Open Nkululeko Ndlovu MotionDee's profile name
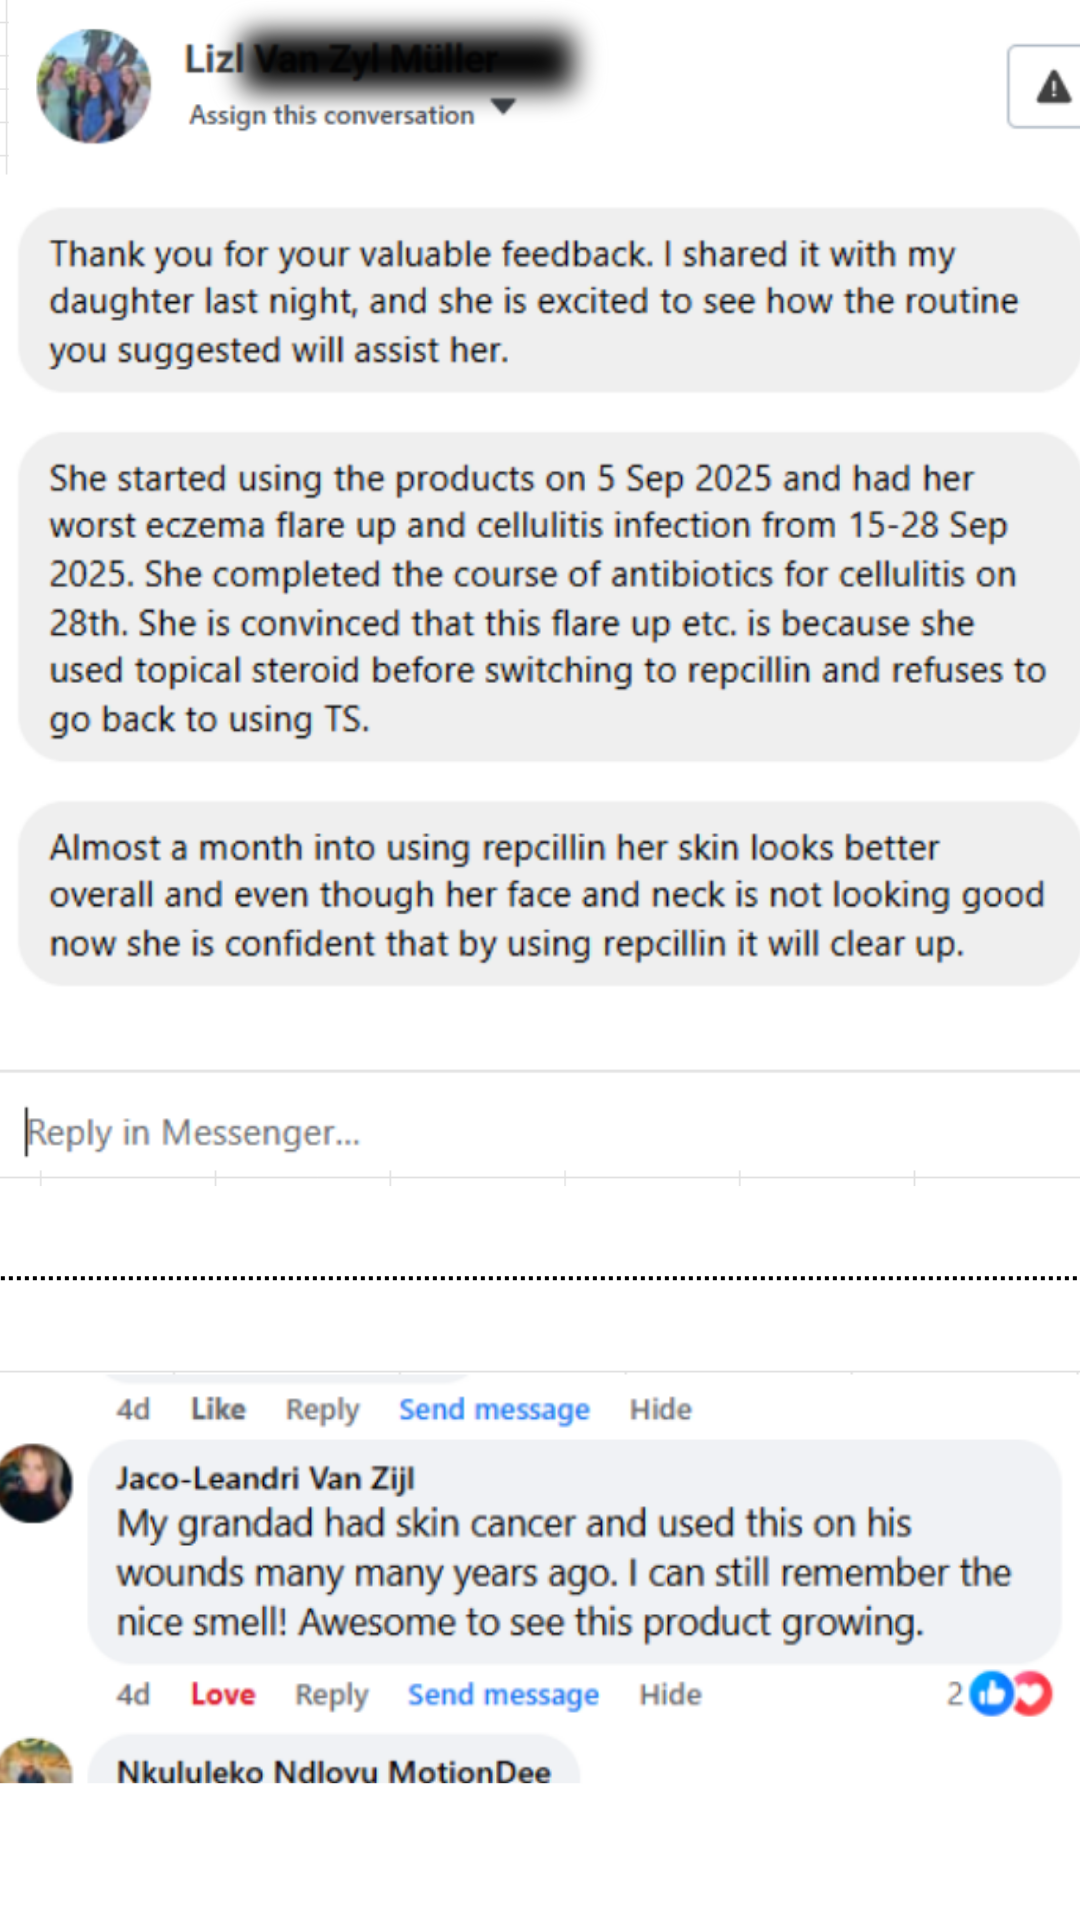This screenshot has width=1080, height=1920. click(333, 1771)
